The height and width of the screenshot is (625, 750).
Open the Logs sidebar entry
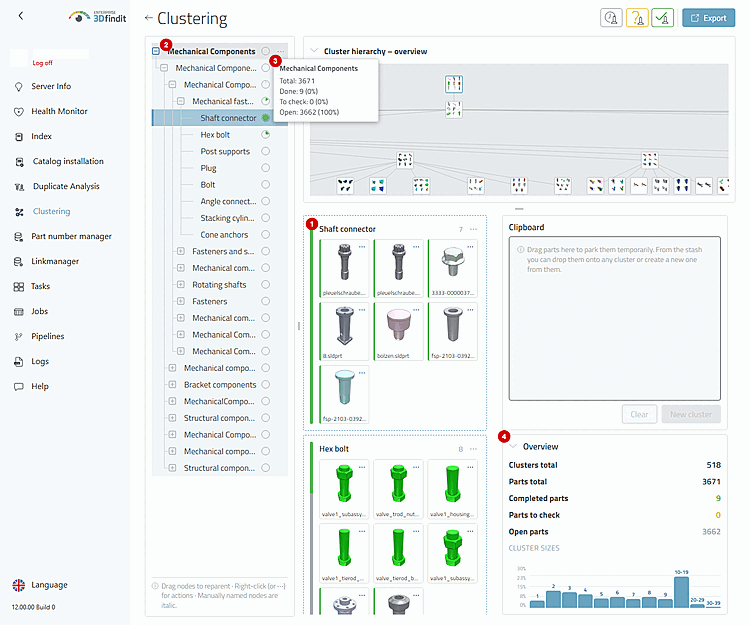[40, 362]
